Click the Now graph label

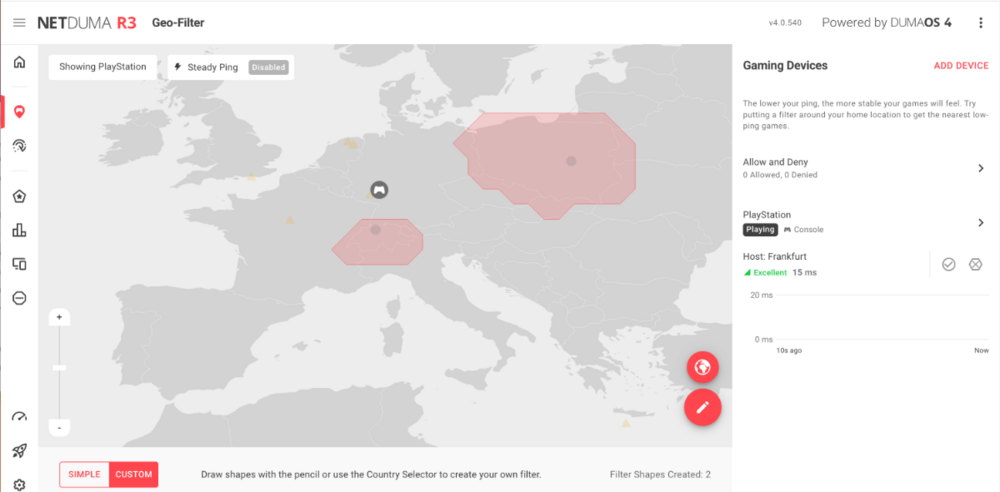coord(982,350)
